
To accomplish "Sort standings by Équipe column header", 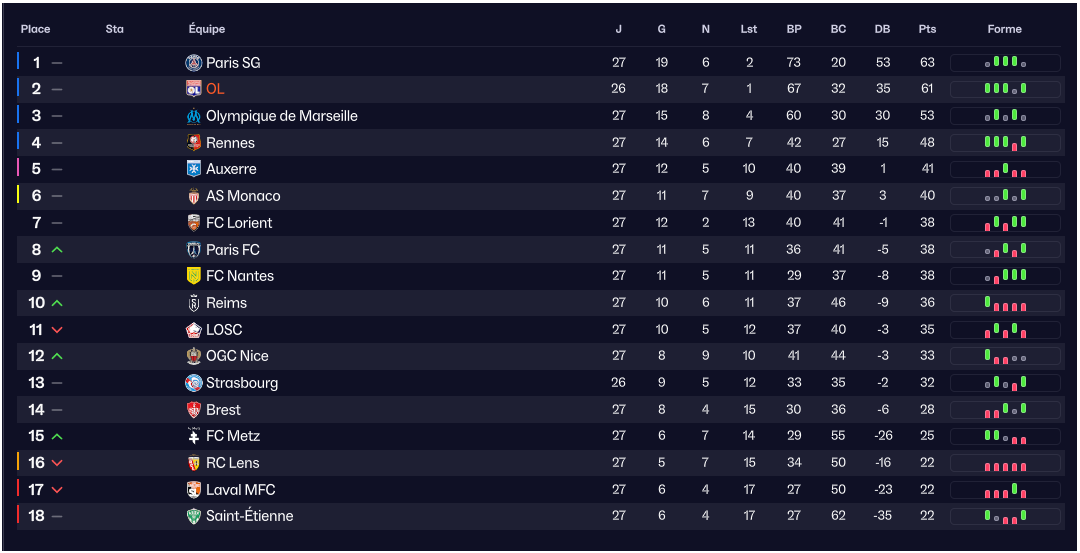I will 207,29.
